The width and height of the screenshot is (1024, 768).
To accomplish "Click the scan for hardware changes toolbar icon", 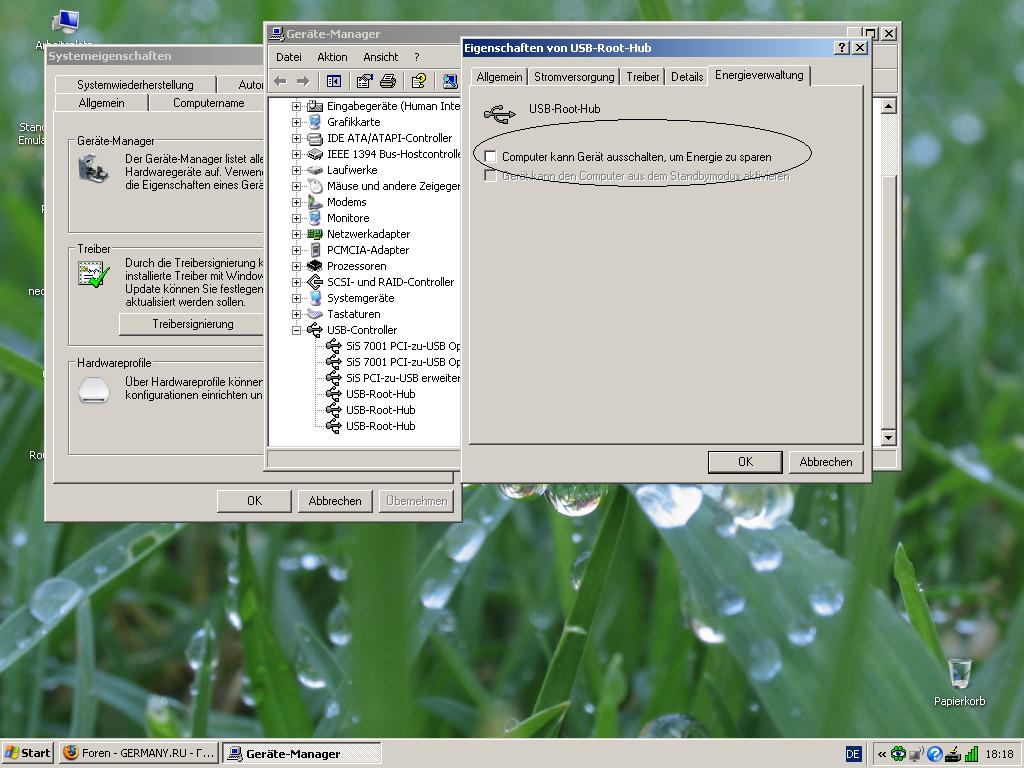I will (x=450, y=81).
